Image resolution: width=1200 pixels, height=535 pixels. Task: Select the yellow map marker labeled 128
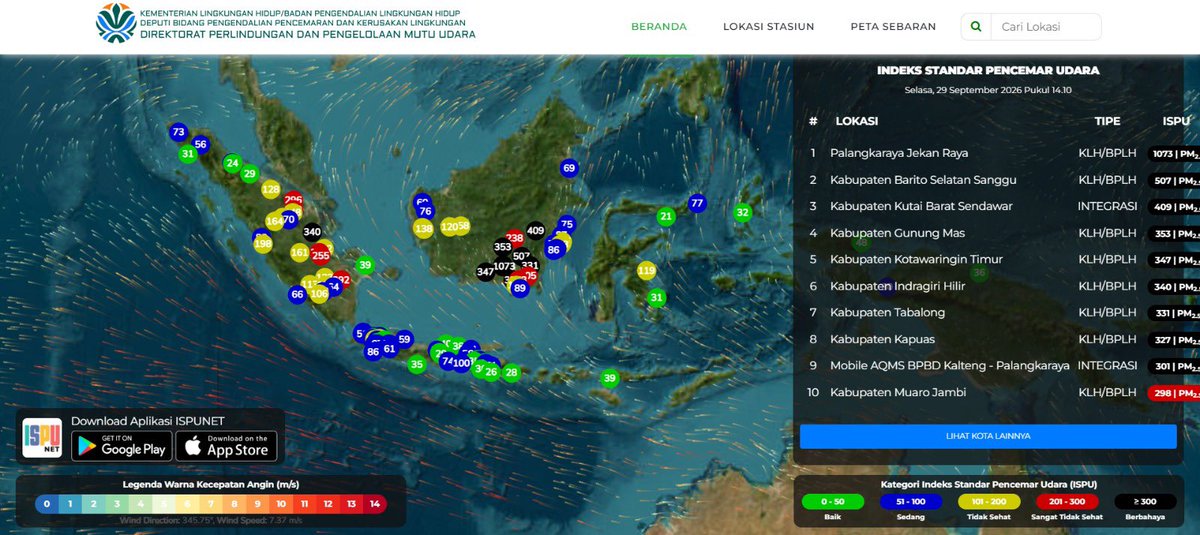(271, 189)
